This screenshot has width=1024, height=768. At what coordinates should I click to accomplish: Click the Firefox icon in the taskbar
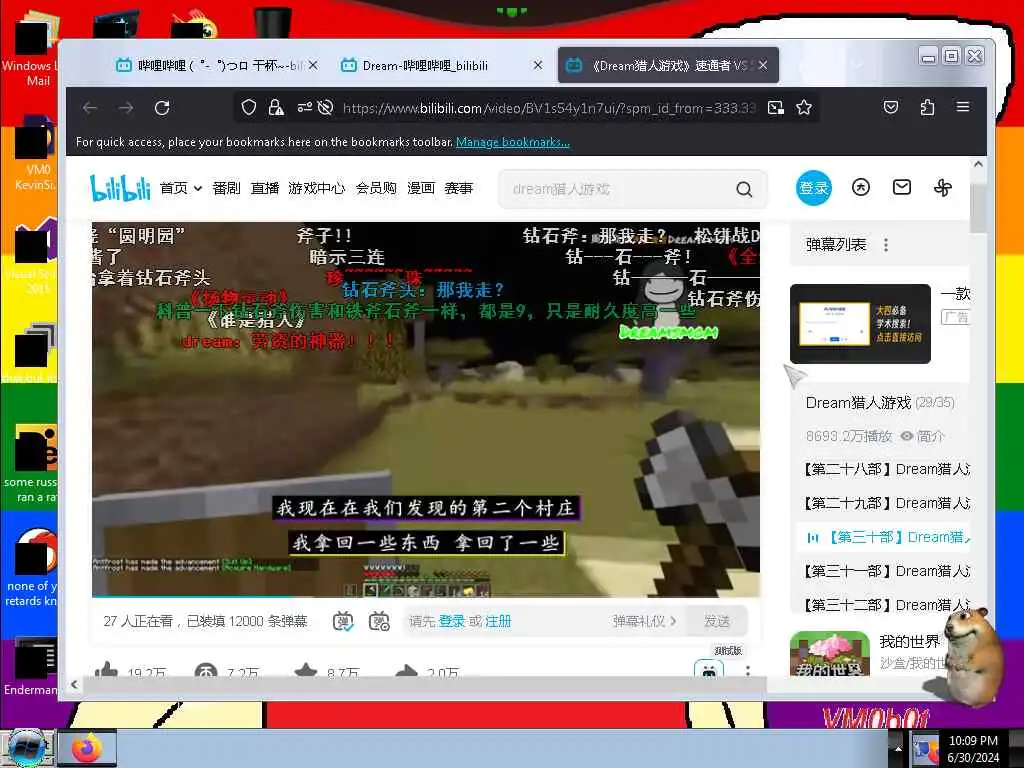coord(88,748)
